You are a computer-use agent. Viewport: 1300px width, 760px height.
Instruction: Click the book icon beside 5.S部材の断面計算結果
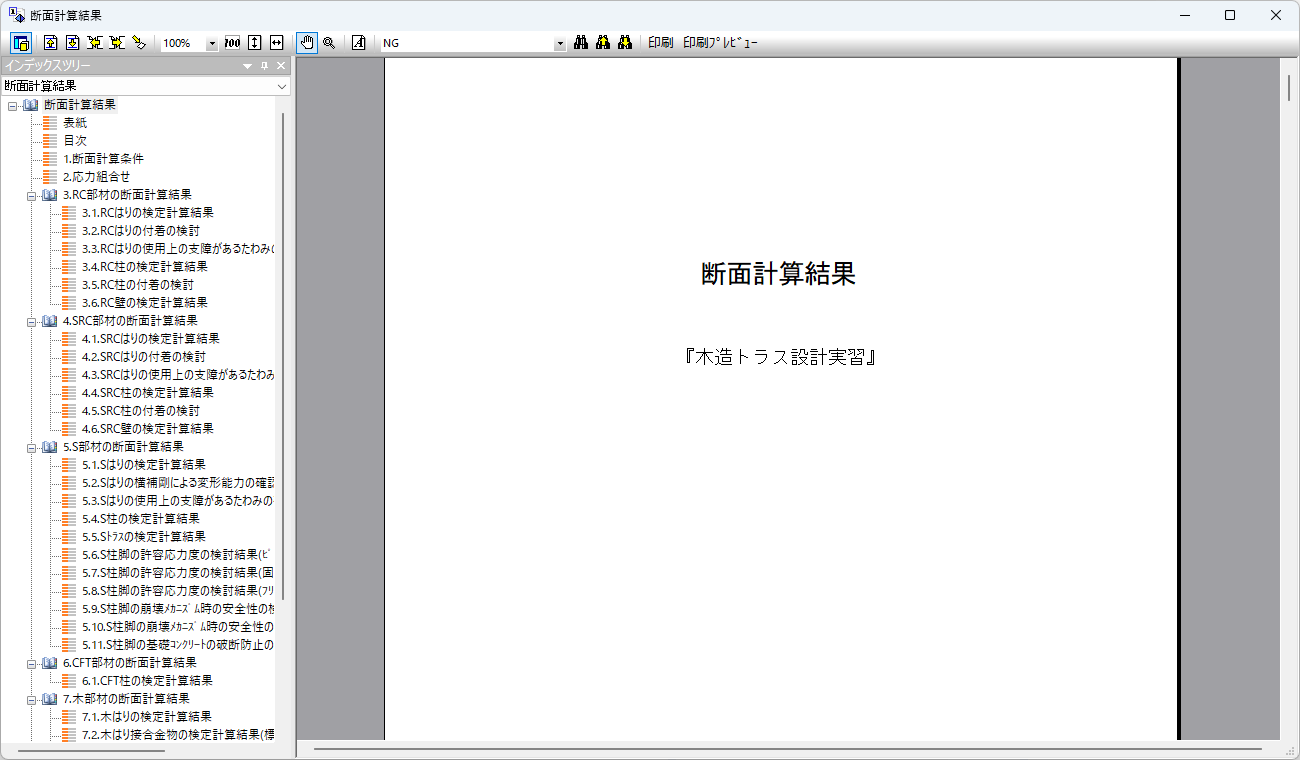pos(50,447)
